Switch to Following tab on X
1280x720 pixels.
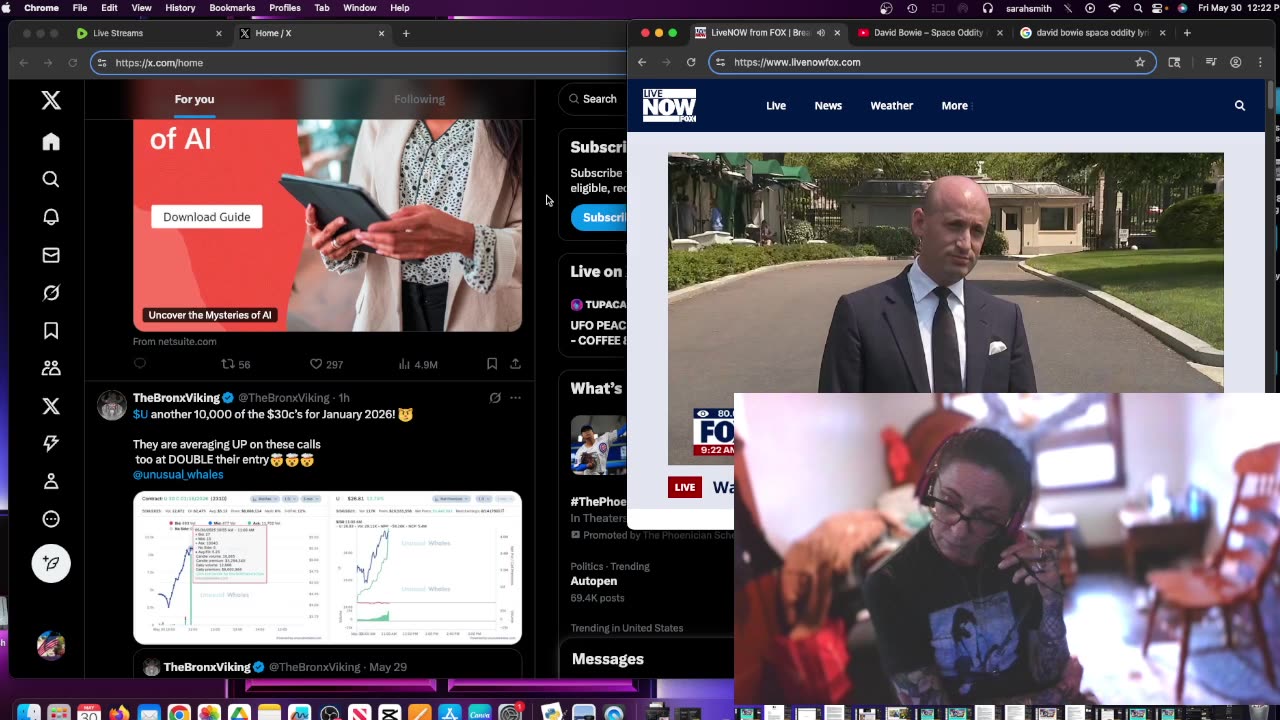point(419,99)
